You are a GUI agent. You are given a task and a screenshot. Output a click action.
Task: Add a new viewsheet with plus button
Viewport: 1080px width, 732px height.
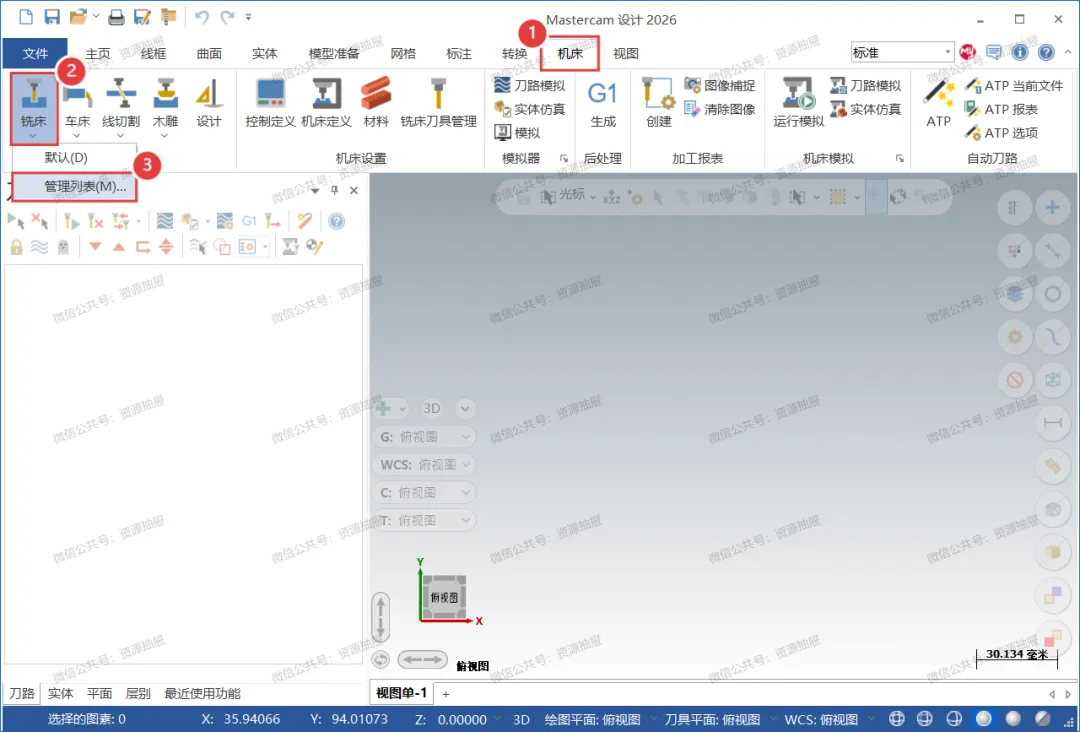coord(446,694)
